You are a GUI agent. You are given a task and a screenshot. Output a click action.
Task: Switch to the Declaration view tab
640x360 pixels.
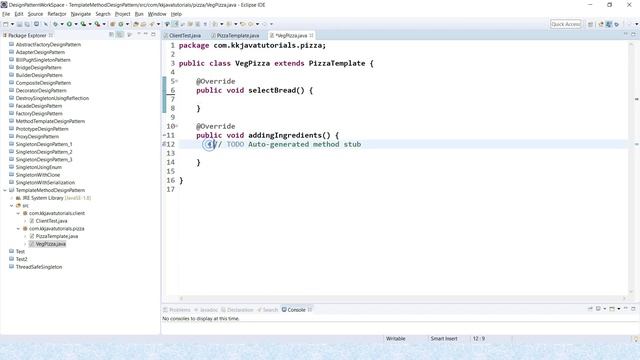[237, 310]
